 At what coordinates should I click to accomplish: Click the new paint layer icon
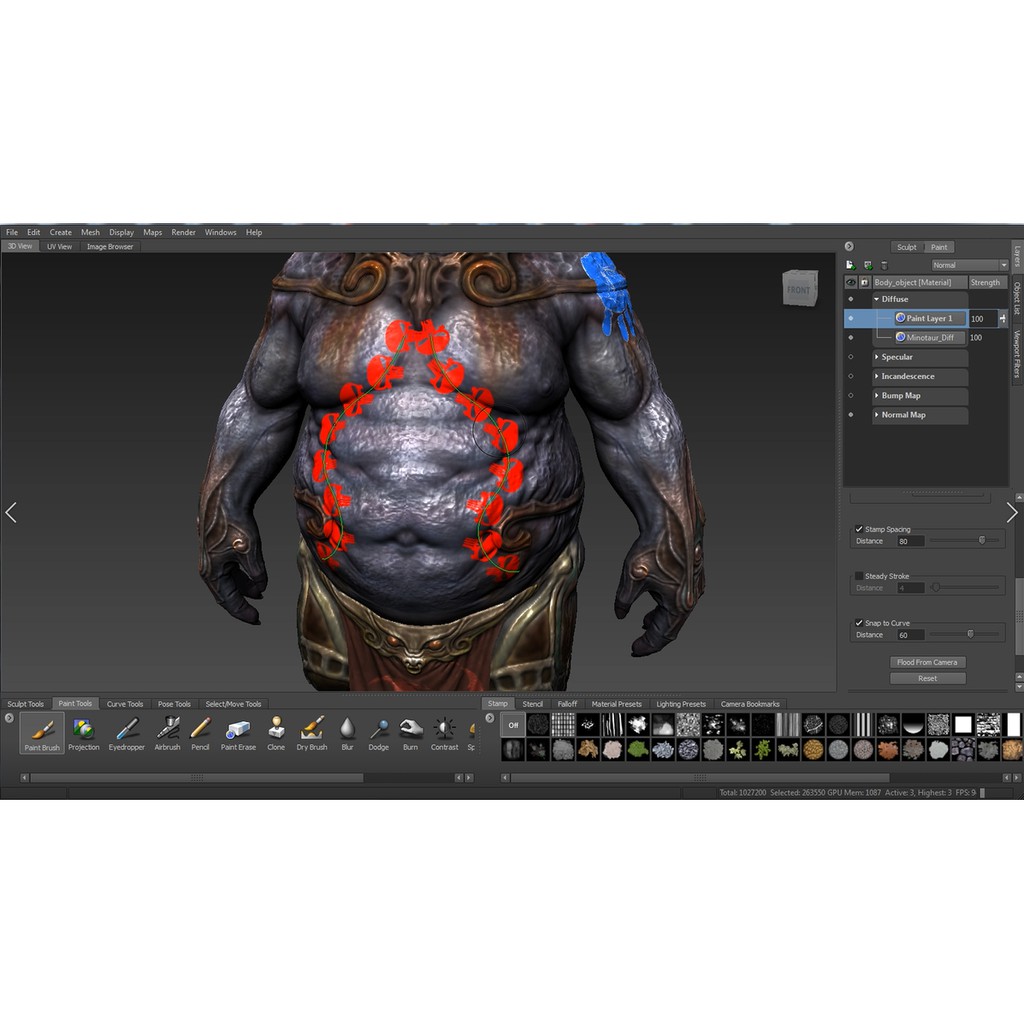(x=849, y=265)
